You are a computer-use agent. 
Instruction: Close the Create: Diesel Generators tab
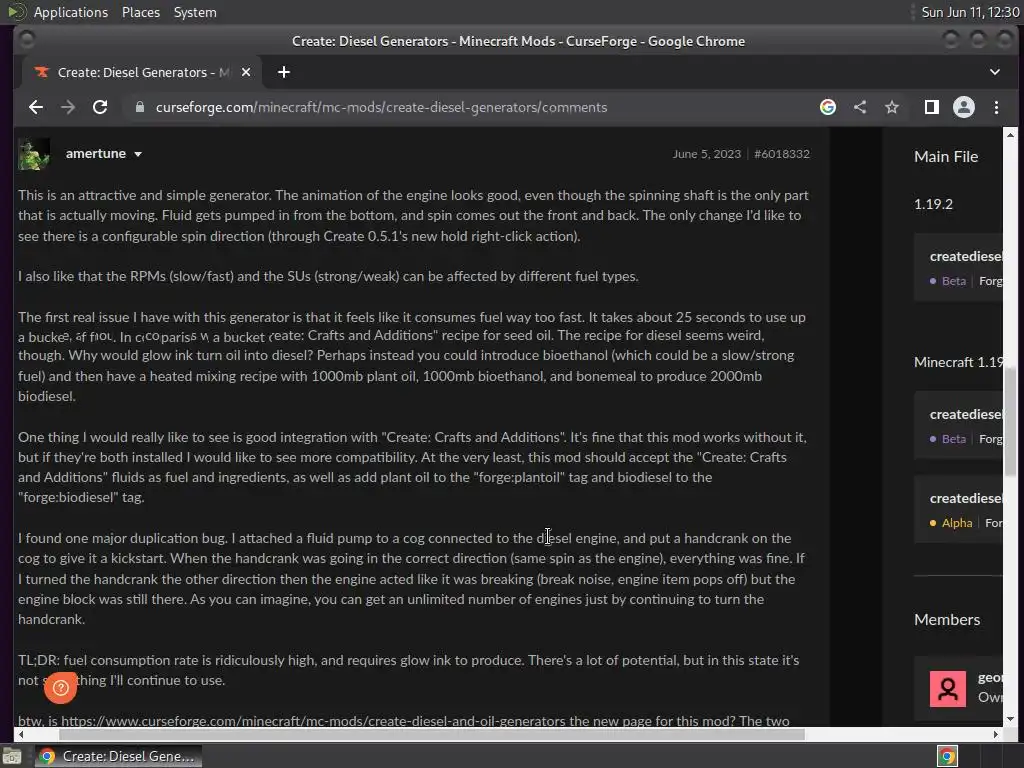tap(246, 72)
